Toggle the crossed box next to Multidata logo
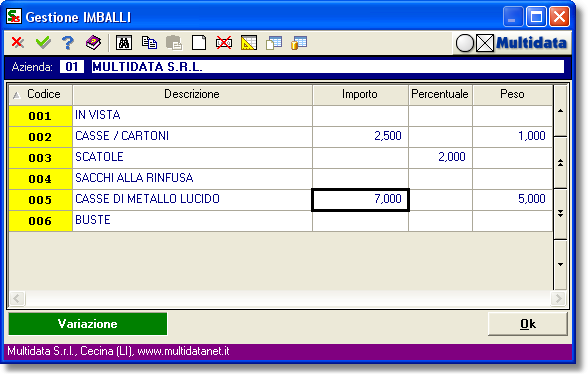The height and width of the screenshot is (376, 588). [x=485, y=43]
